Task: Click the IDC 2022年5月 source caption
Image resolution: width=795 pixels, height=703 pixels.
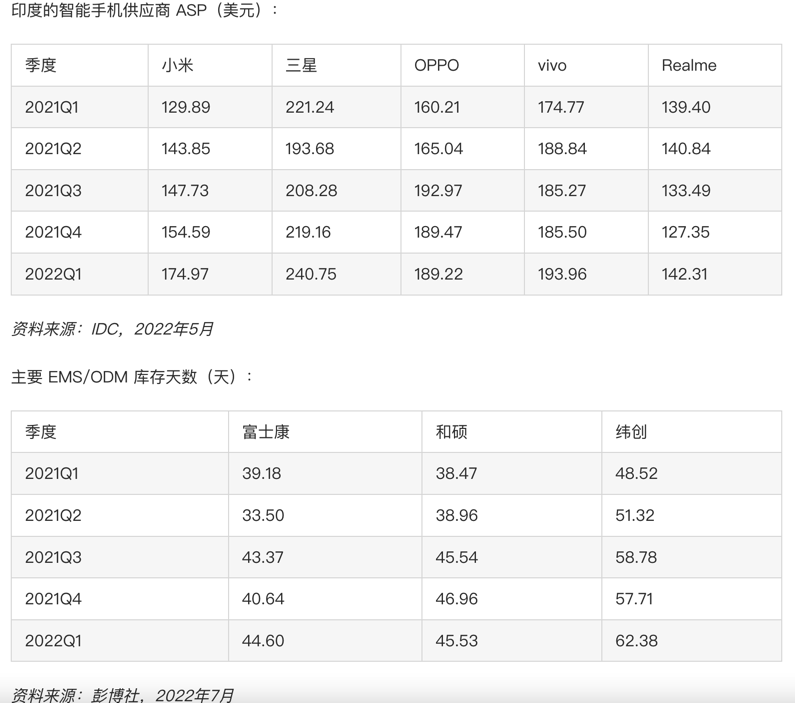Action: [112, 329]
